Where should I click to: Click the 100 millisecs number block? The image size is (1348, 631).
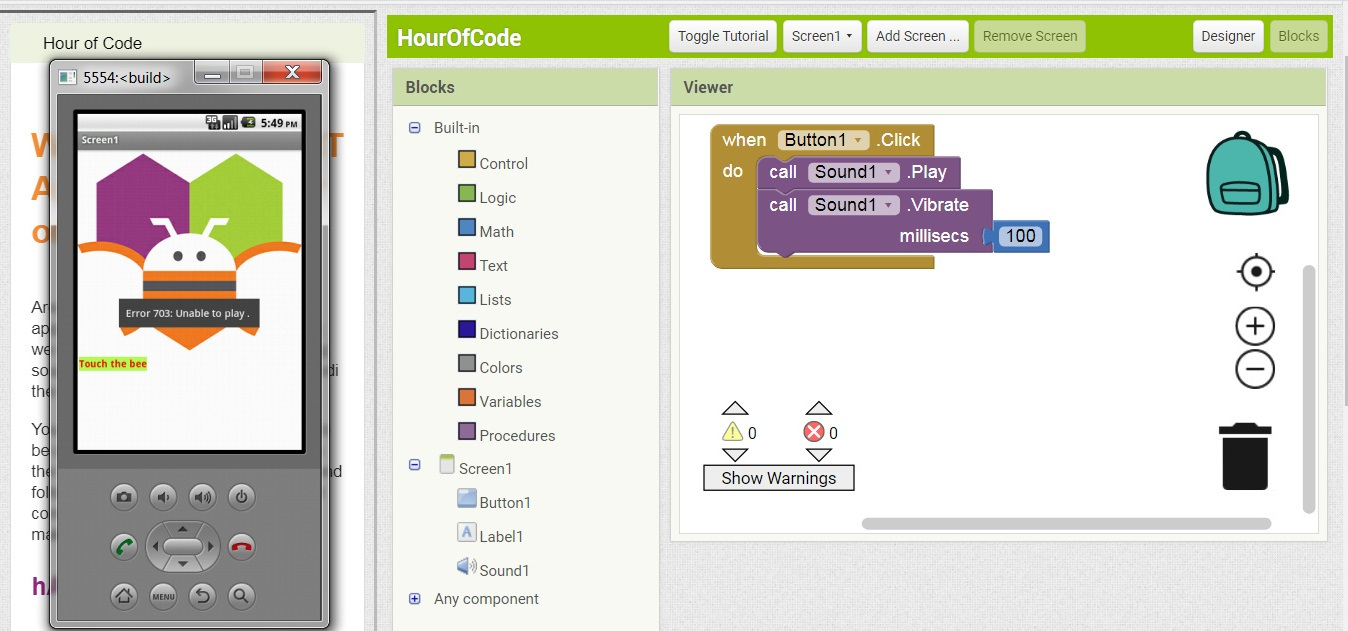pyautogui.click(x=1021, y=236)
